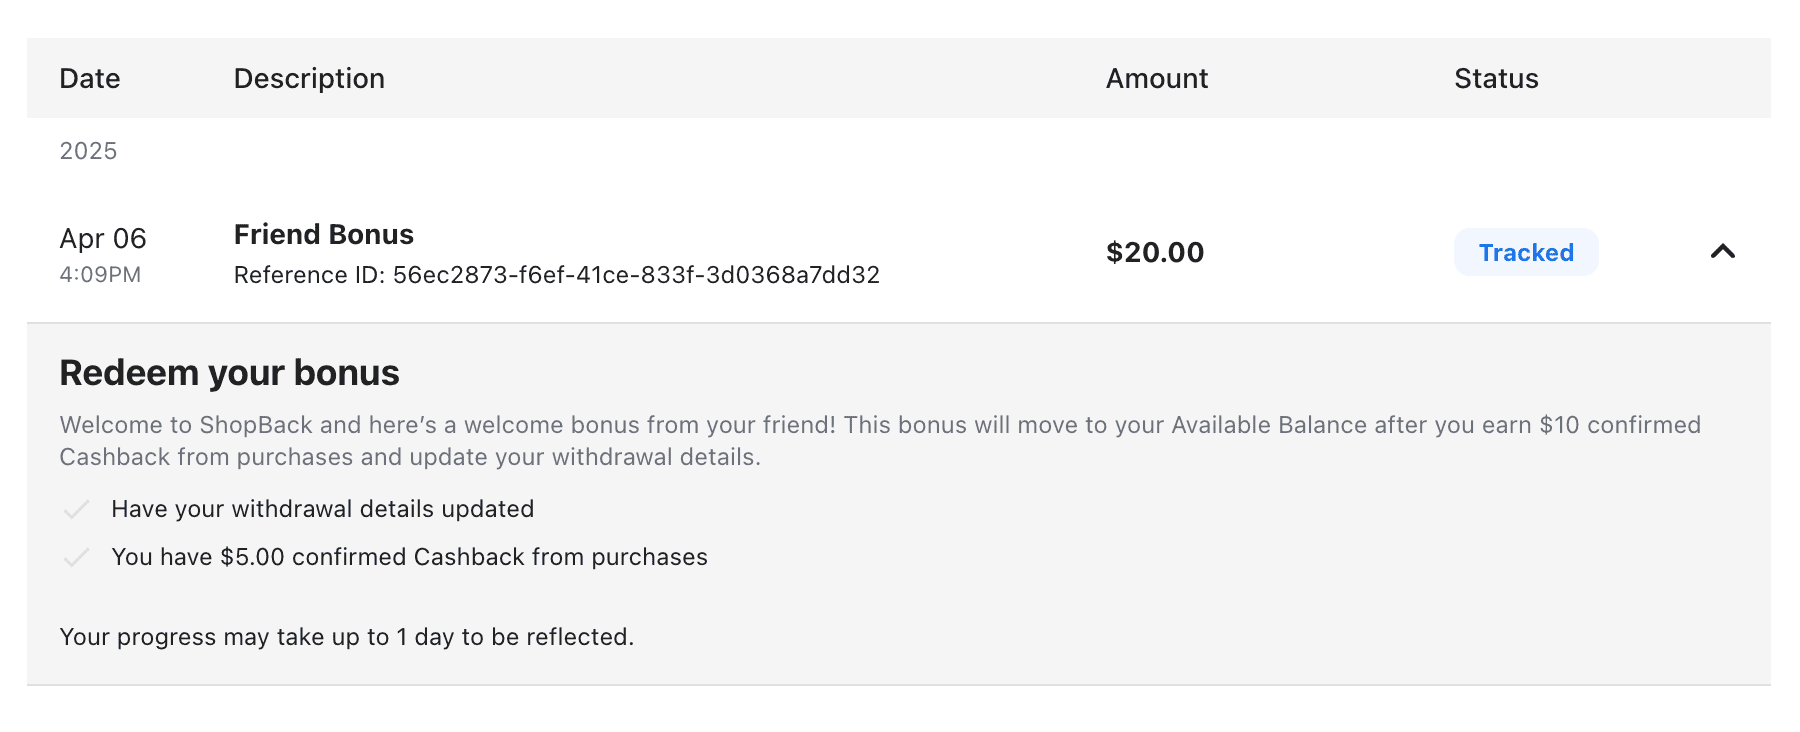Click the confirmed Cashback checkmark icon

pos(77,558)
